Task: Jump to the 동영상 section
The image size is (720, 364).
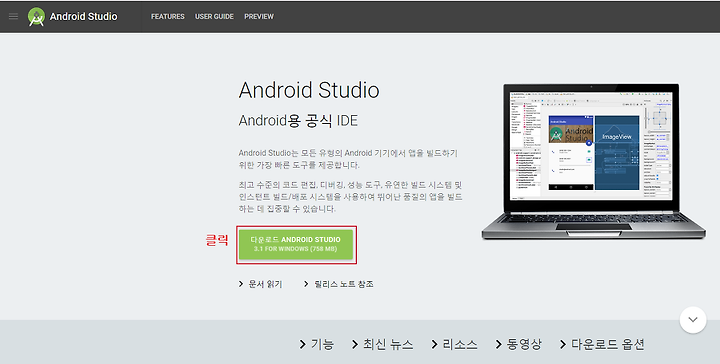Action: pos(519,344)
